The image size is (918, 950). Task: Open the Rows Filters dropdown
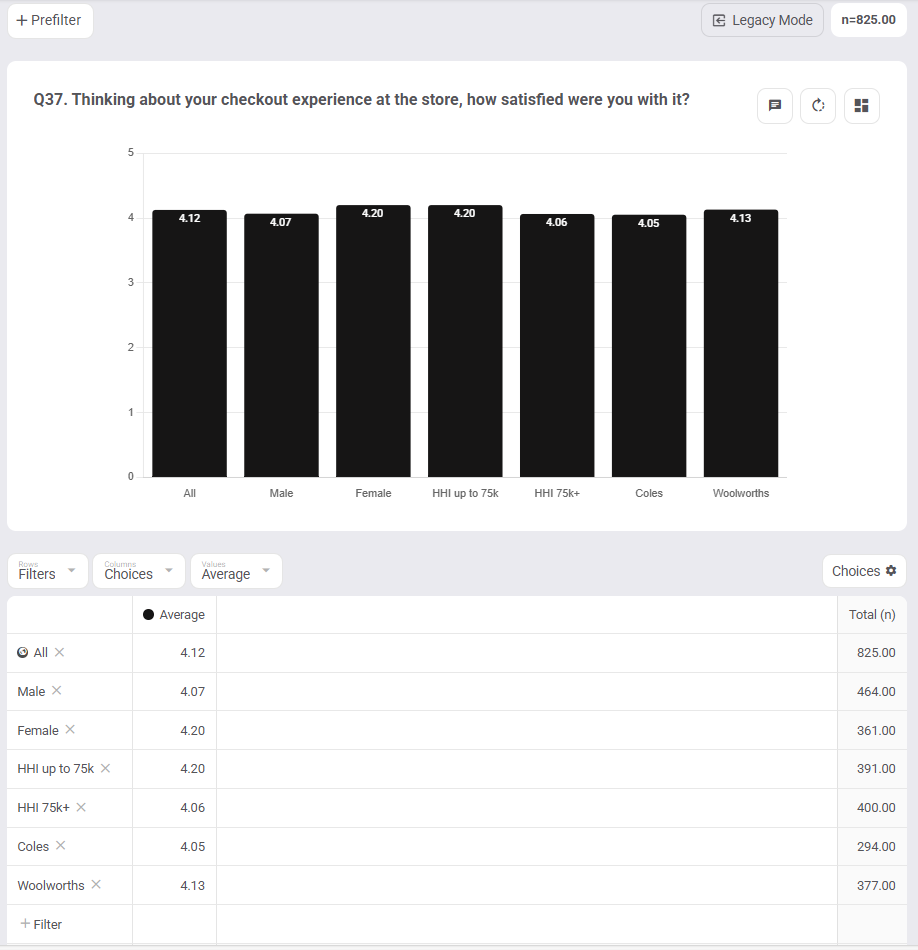tap(48, 571)
